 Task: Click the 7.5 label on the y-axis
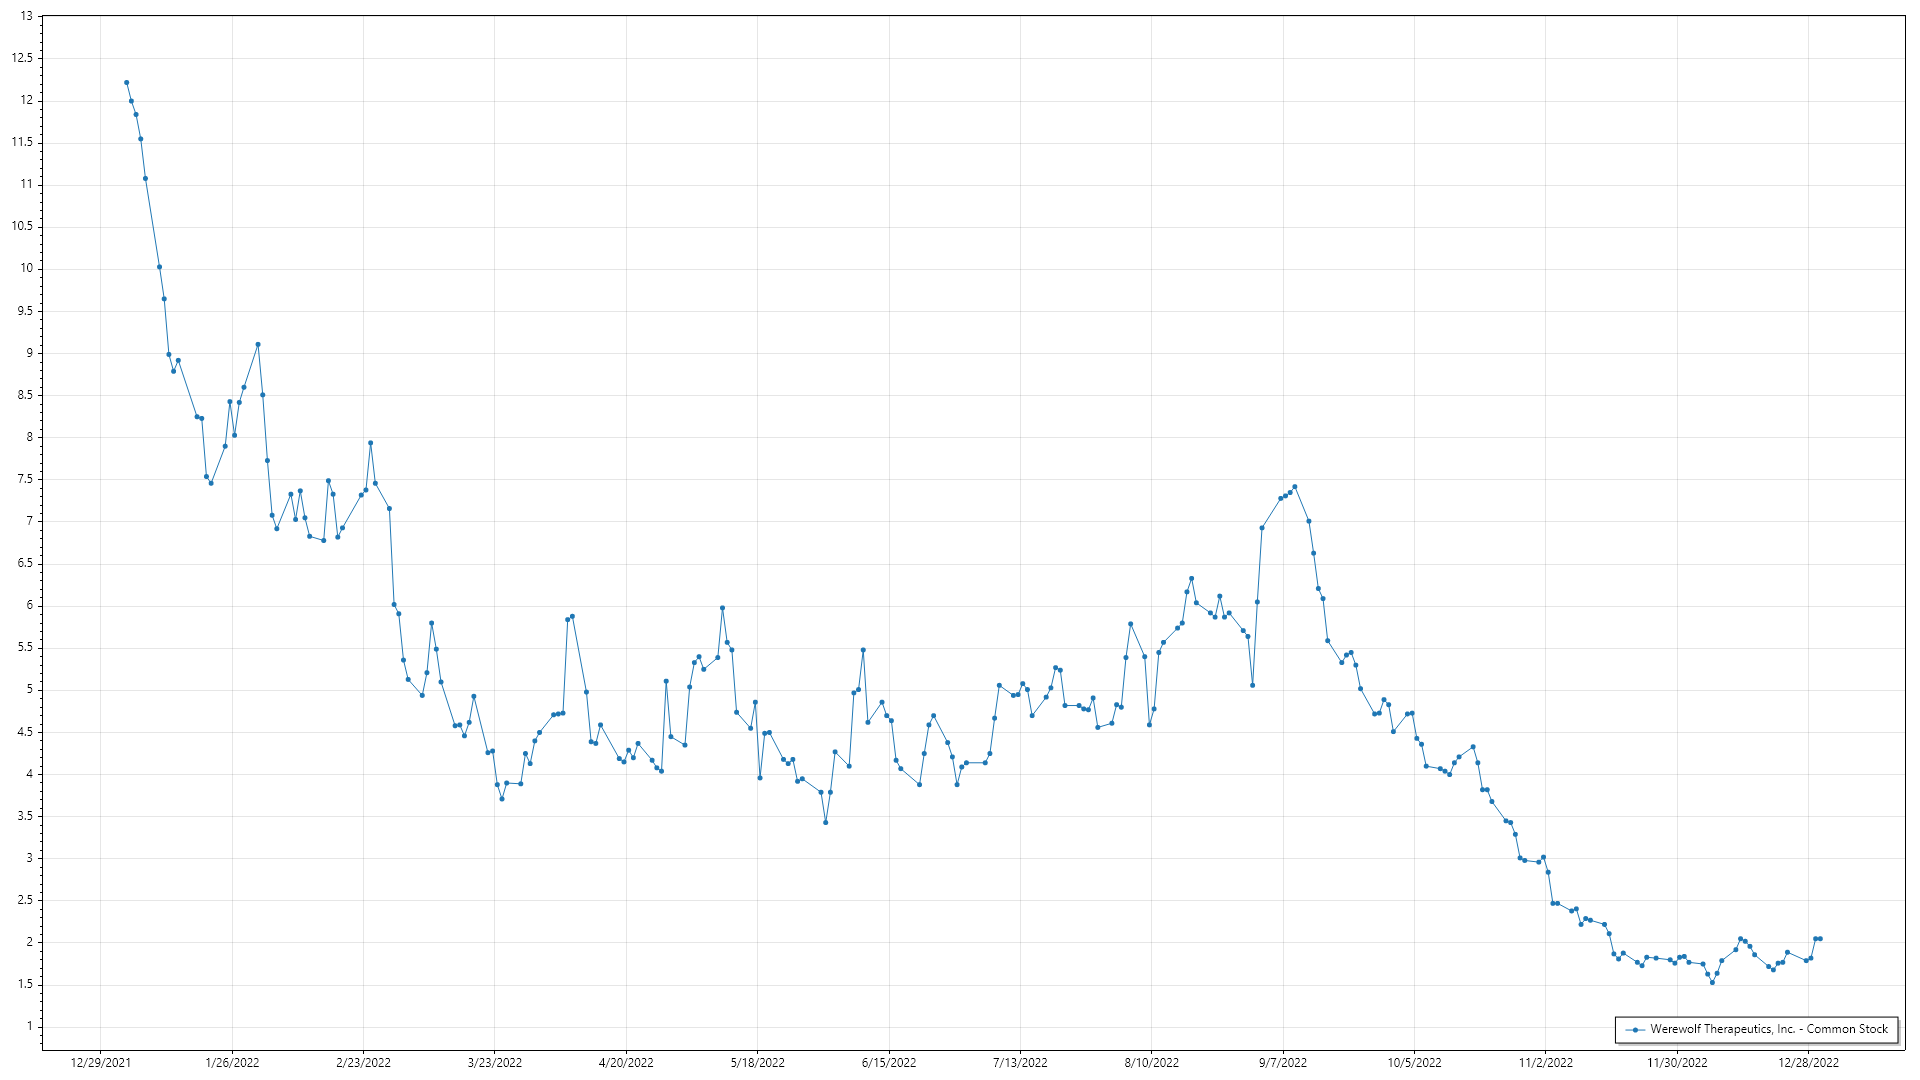point(24,479)
